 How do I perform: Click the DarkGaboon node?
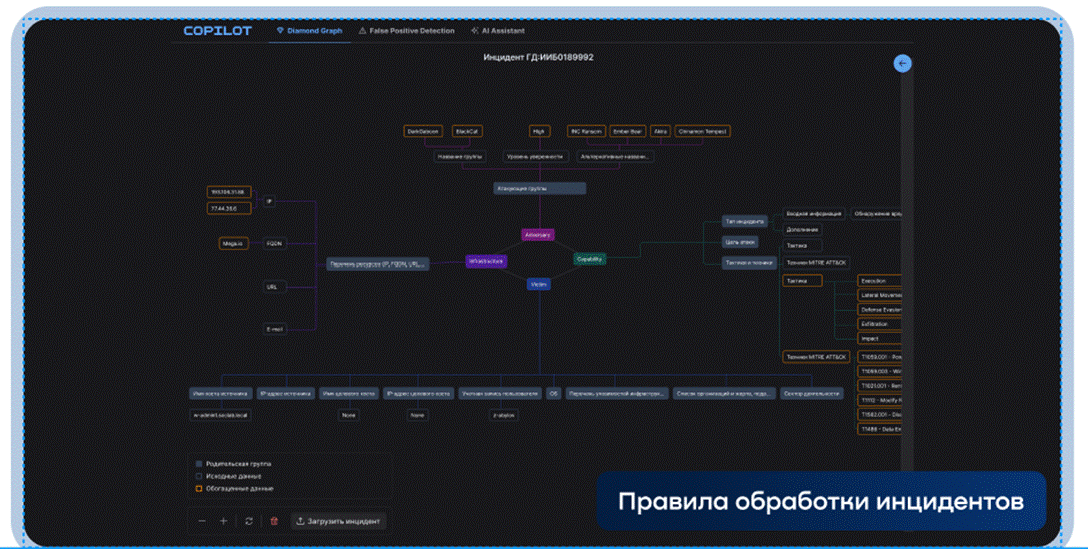tap(423, 131)
